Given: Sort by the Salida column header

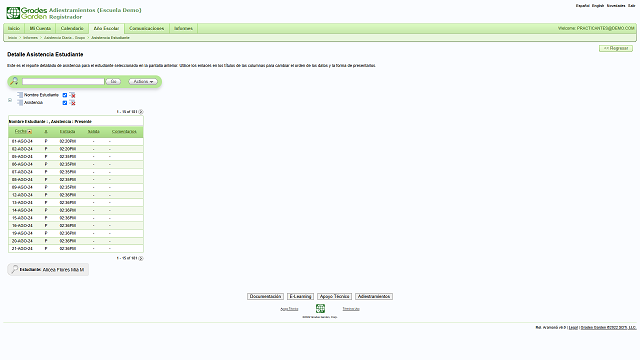Looking at the screenshot, I should point(93,131).
